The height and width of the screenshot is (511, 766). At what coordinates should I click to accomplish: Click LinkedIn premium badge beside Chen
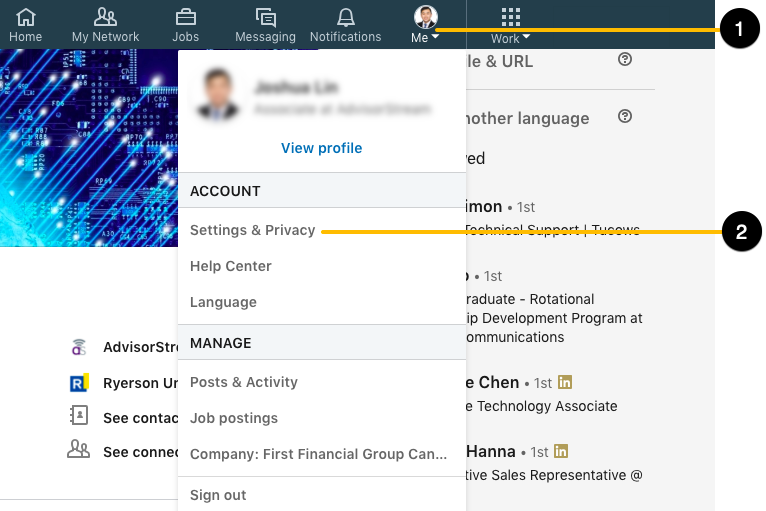coord(565,382)
